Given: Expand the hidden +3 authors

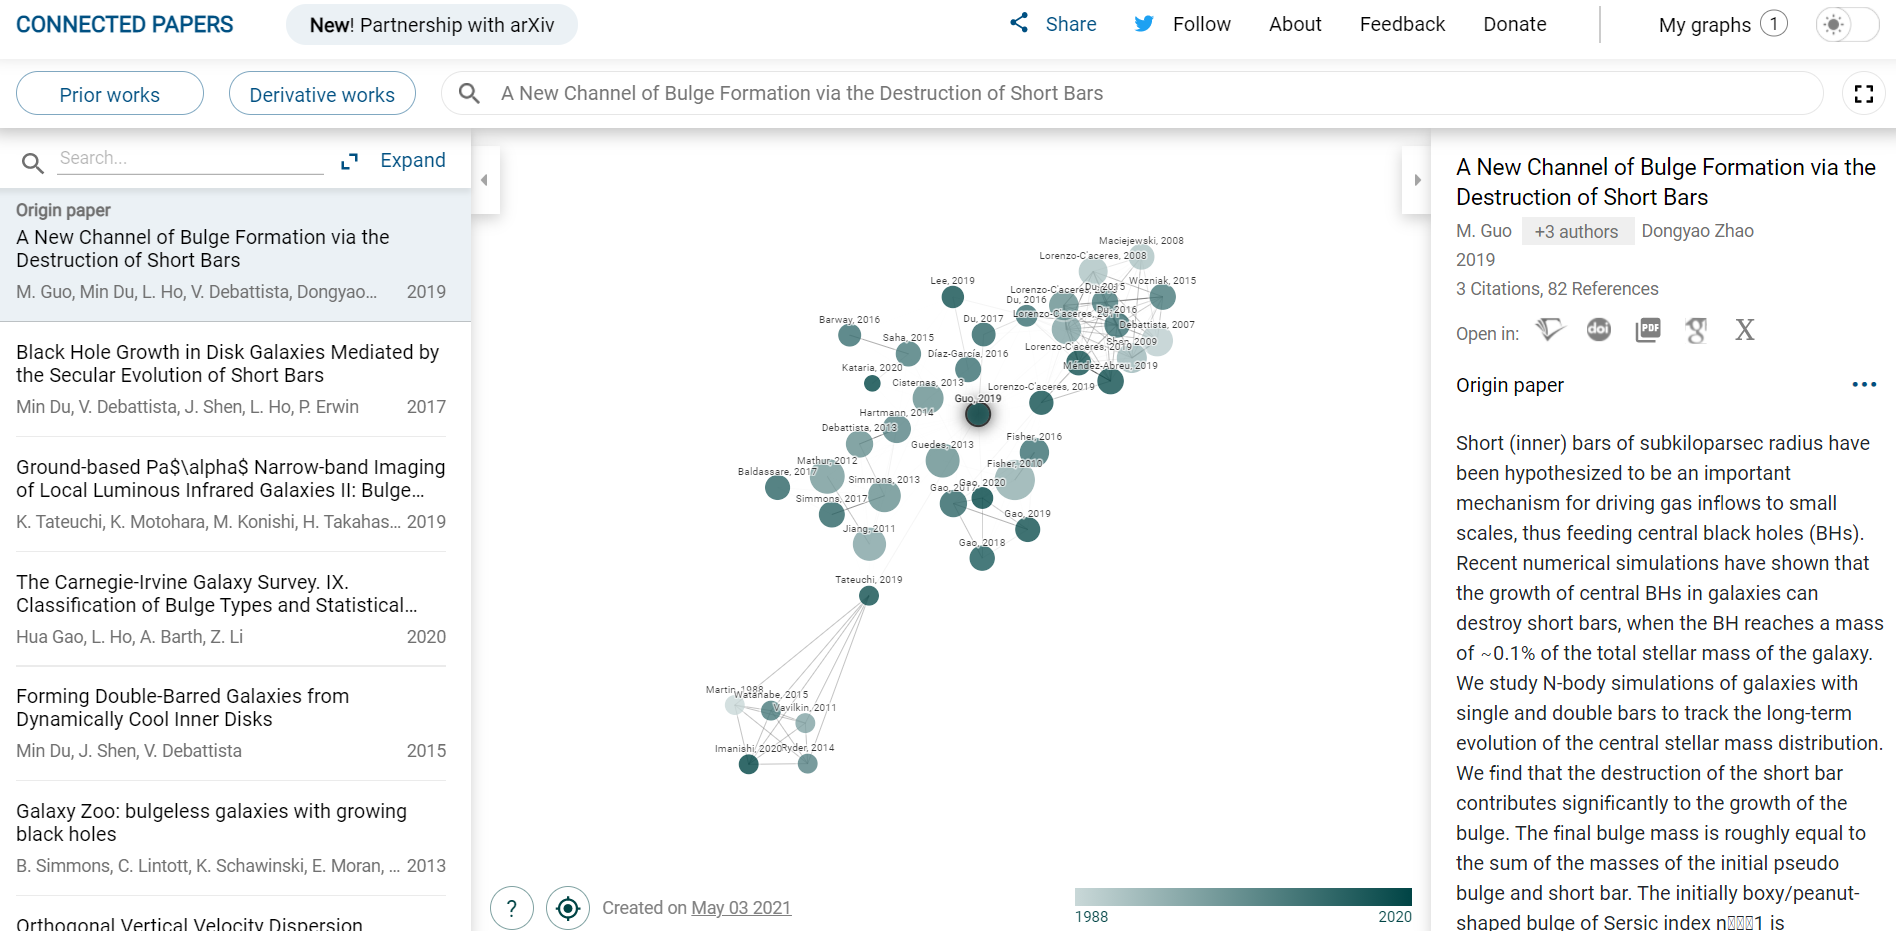Looking at the screenshot, I should 1576,232.
